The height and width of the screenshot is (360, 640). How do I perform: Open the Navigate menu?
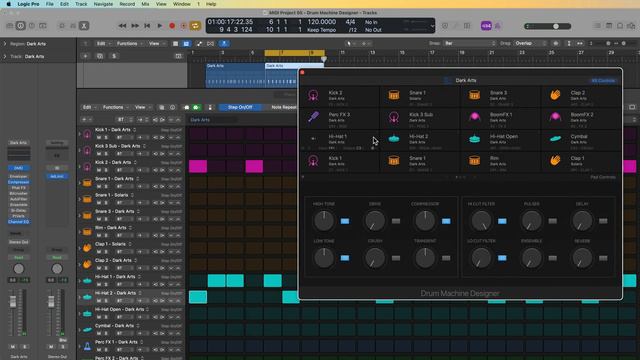click(103, 4)
